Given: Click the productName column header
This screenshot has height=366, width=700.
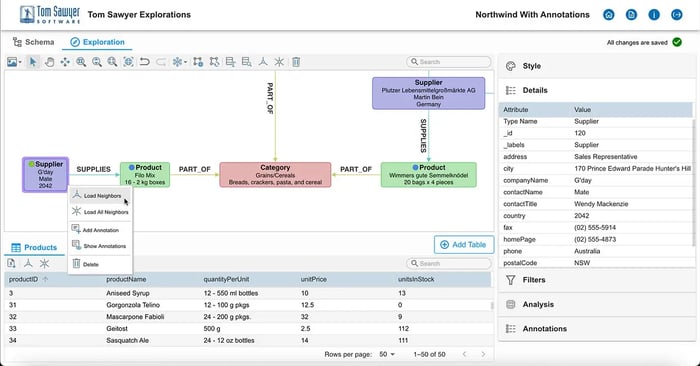Looking at the screenshot, I should 126,279.
